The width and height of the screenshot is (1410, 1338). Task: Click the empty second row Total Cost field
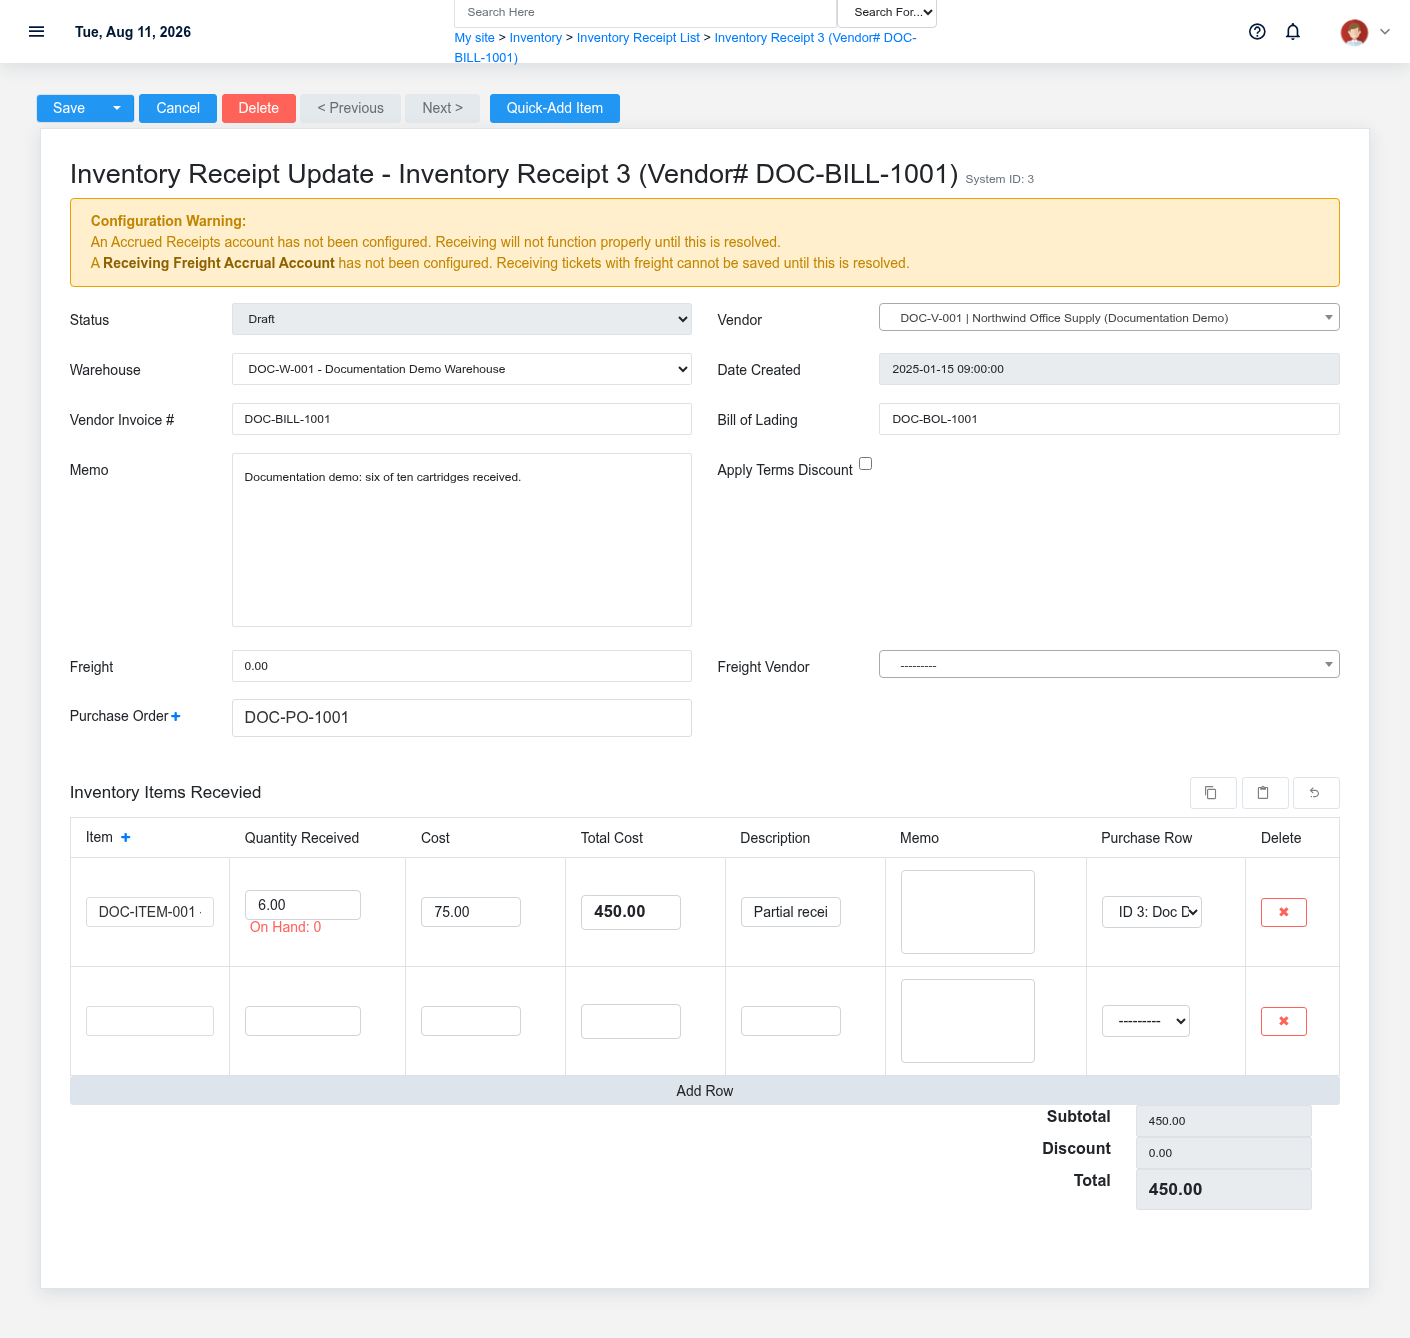coord(631,1021)
